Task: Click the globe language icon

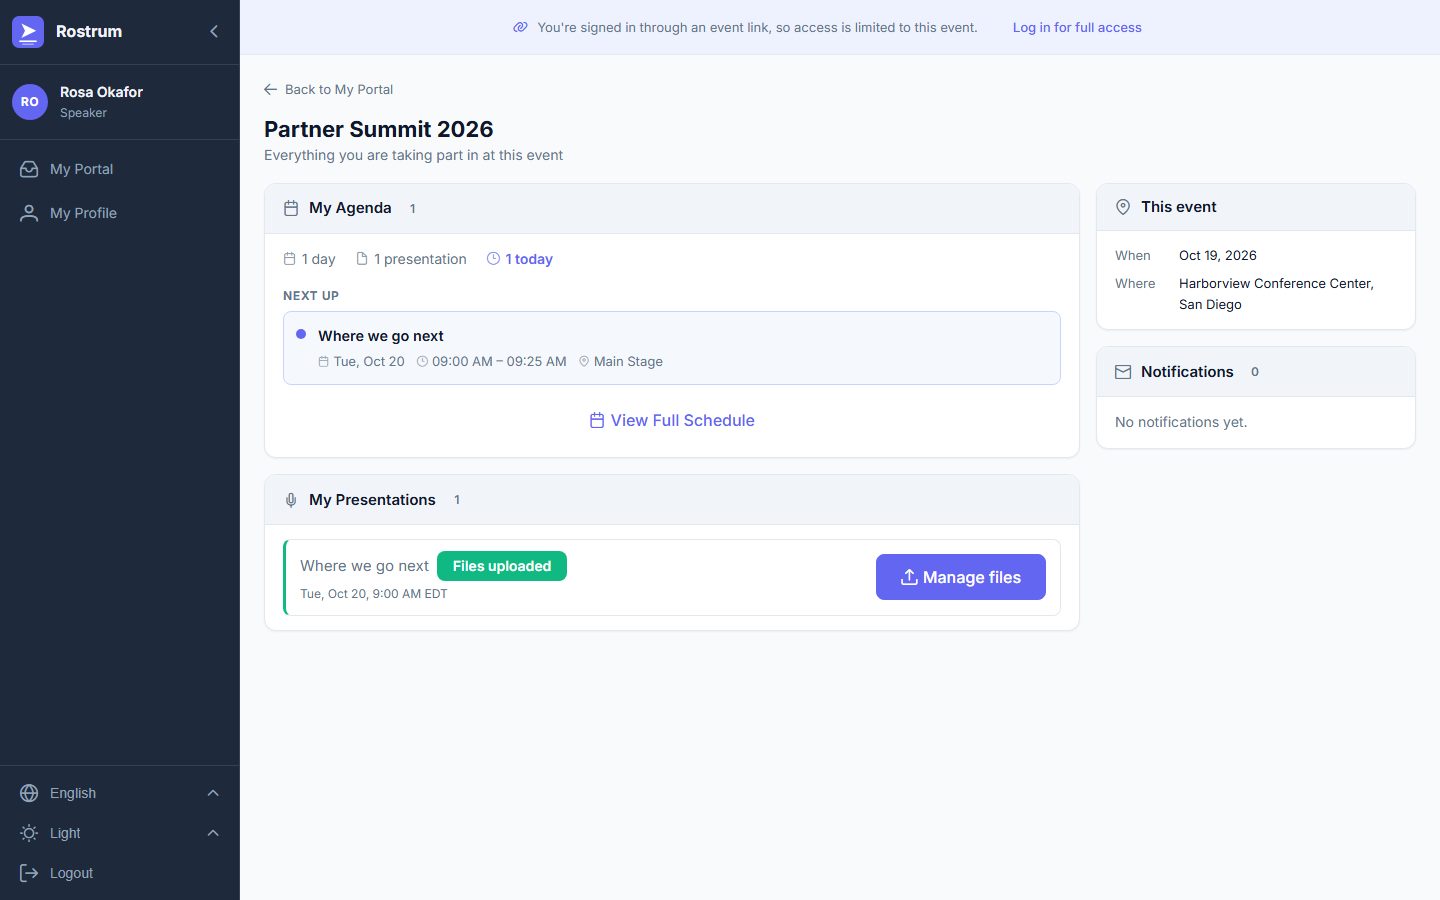Action: click(x=29, y=793)
